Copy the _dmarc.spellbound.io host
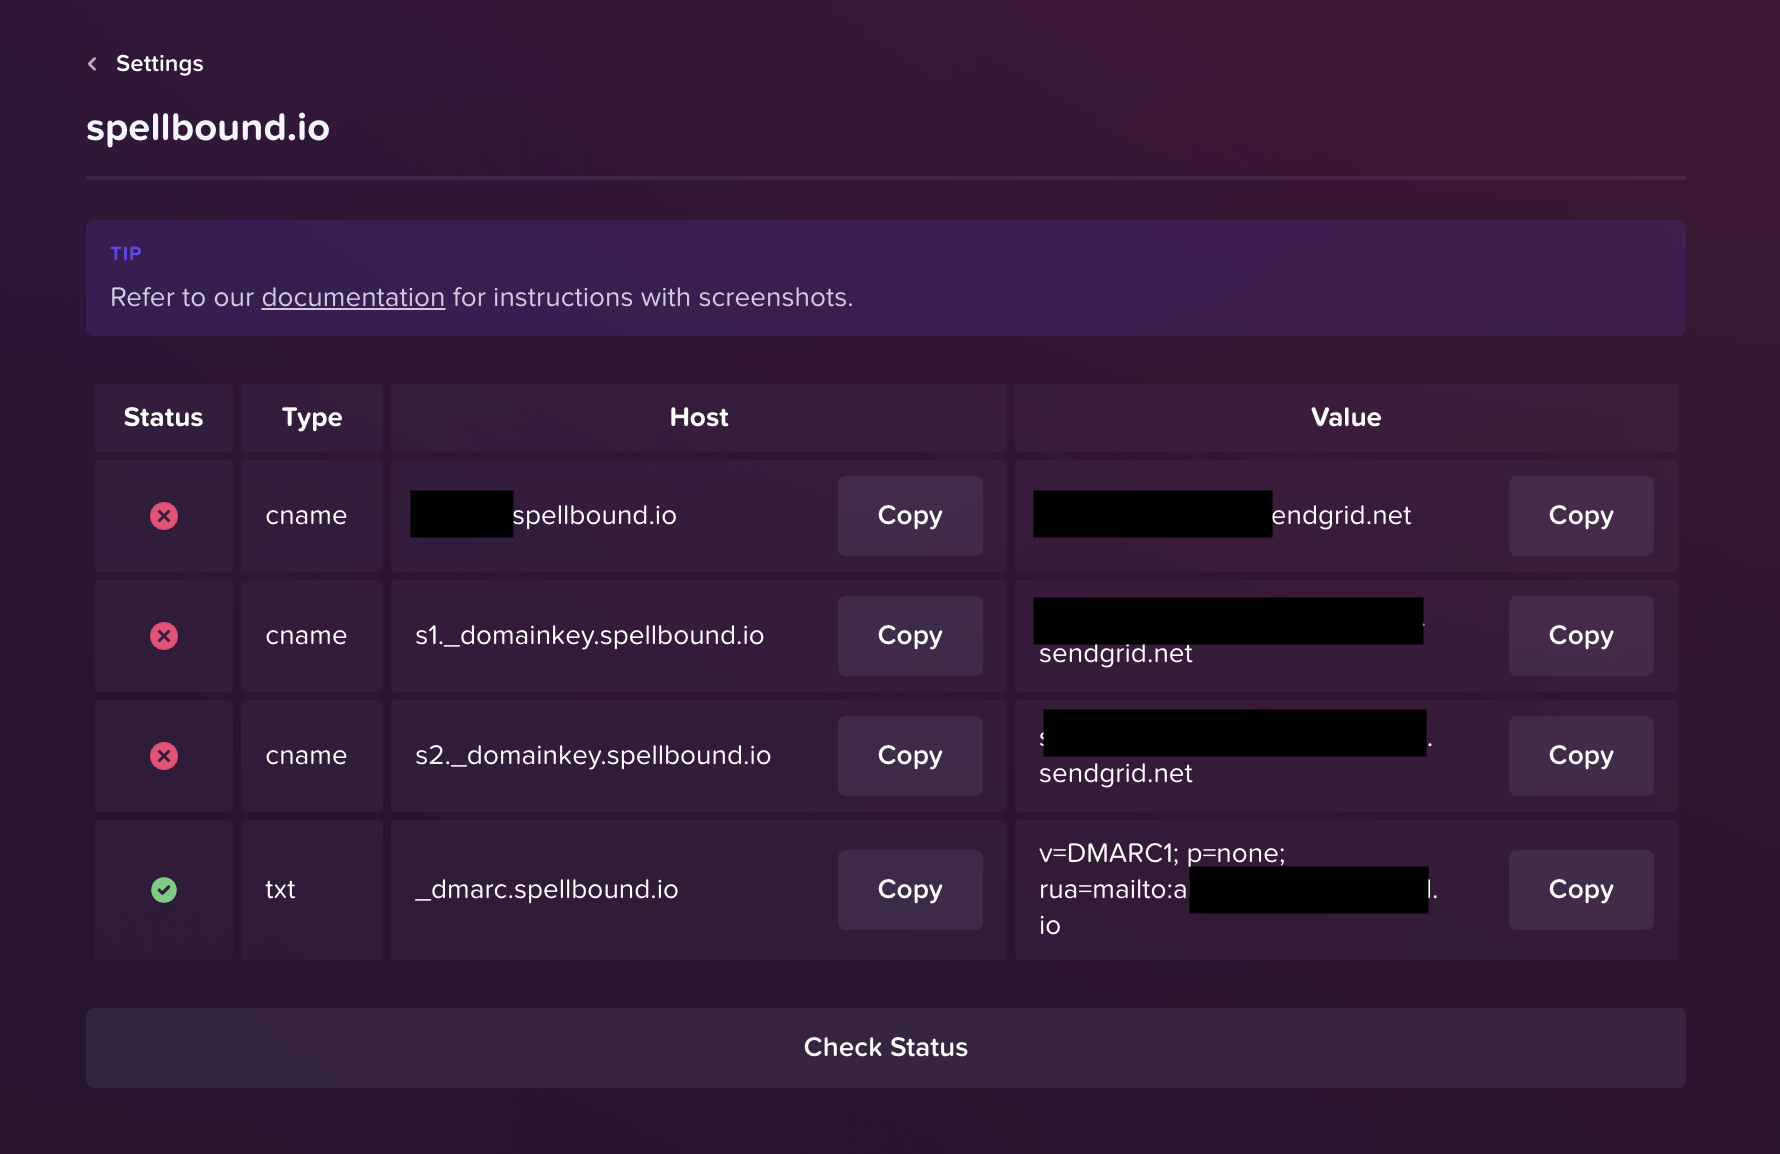1780x1154 pixels. click(910, 890)
